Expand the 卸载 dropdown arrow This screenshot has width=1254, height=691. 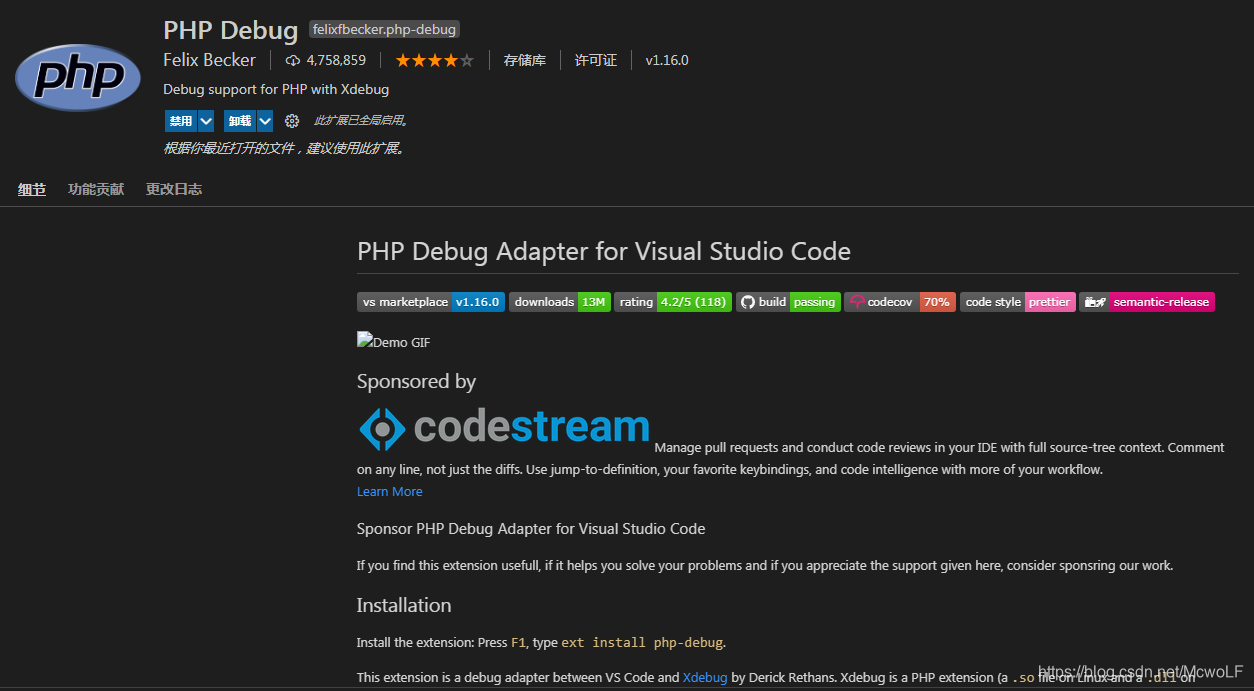tap(265, 121)
